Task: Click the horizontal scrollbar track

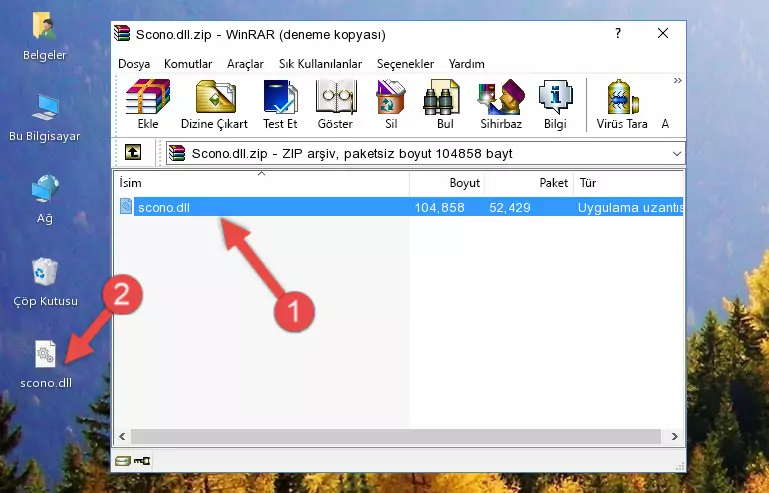Action: [x=395, y=436]
